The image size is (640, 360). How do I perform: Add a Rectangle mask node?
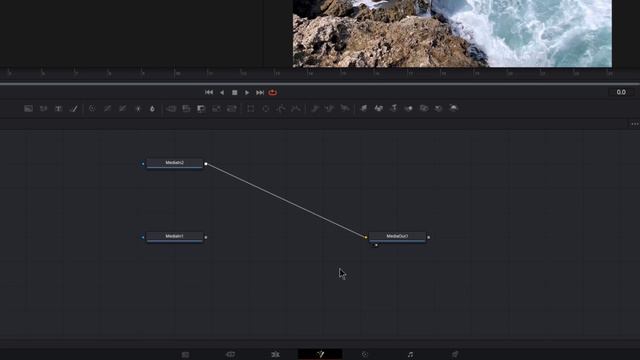point(251,109)
